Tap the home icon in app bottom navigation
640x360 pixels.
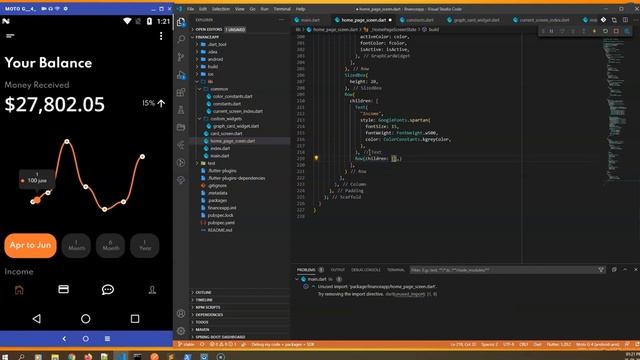click(19, 290)
